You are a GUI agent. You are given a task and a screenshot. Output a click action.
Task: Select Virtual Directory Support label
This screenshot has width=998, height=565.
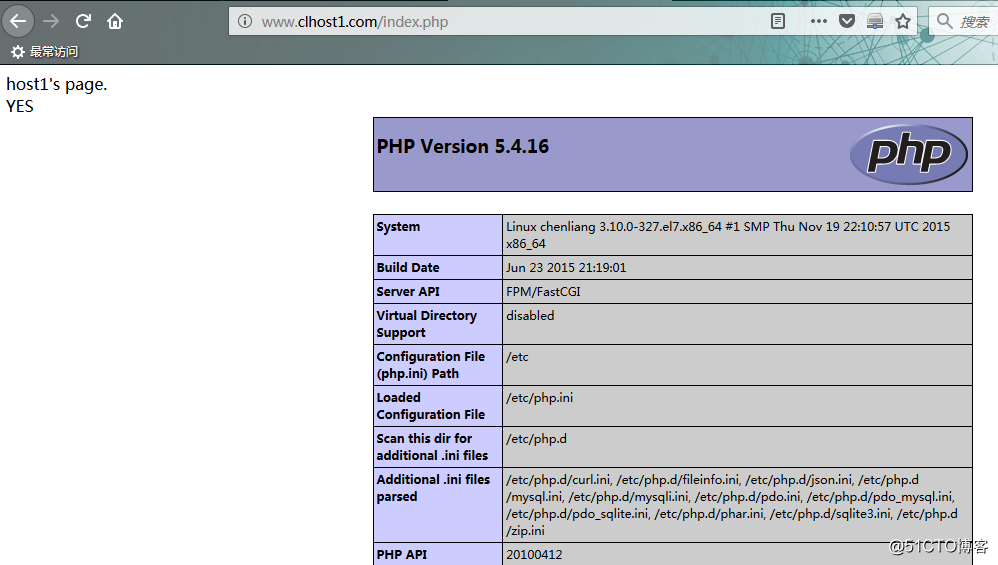[426, 324]
